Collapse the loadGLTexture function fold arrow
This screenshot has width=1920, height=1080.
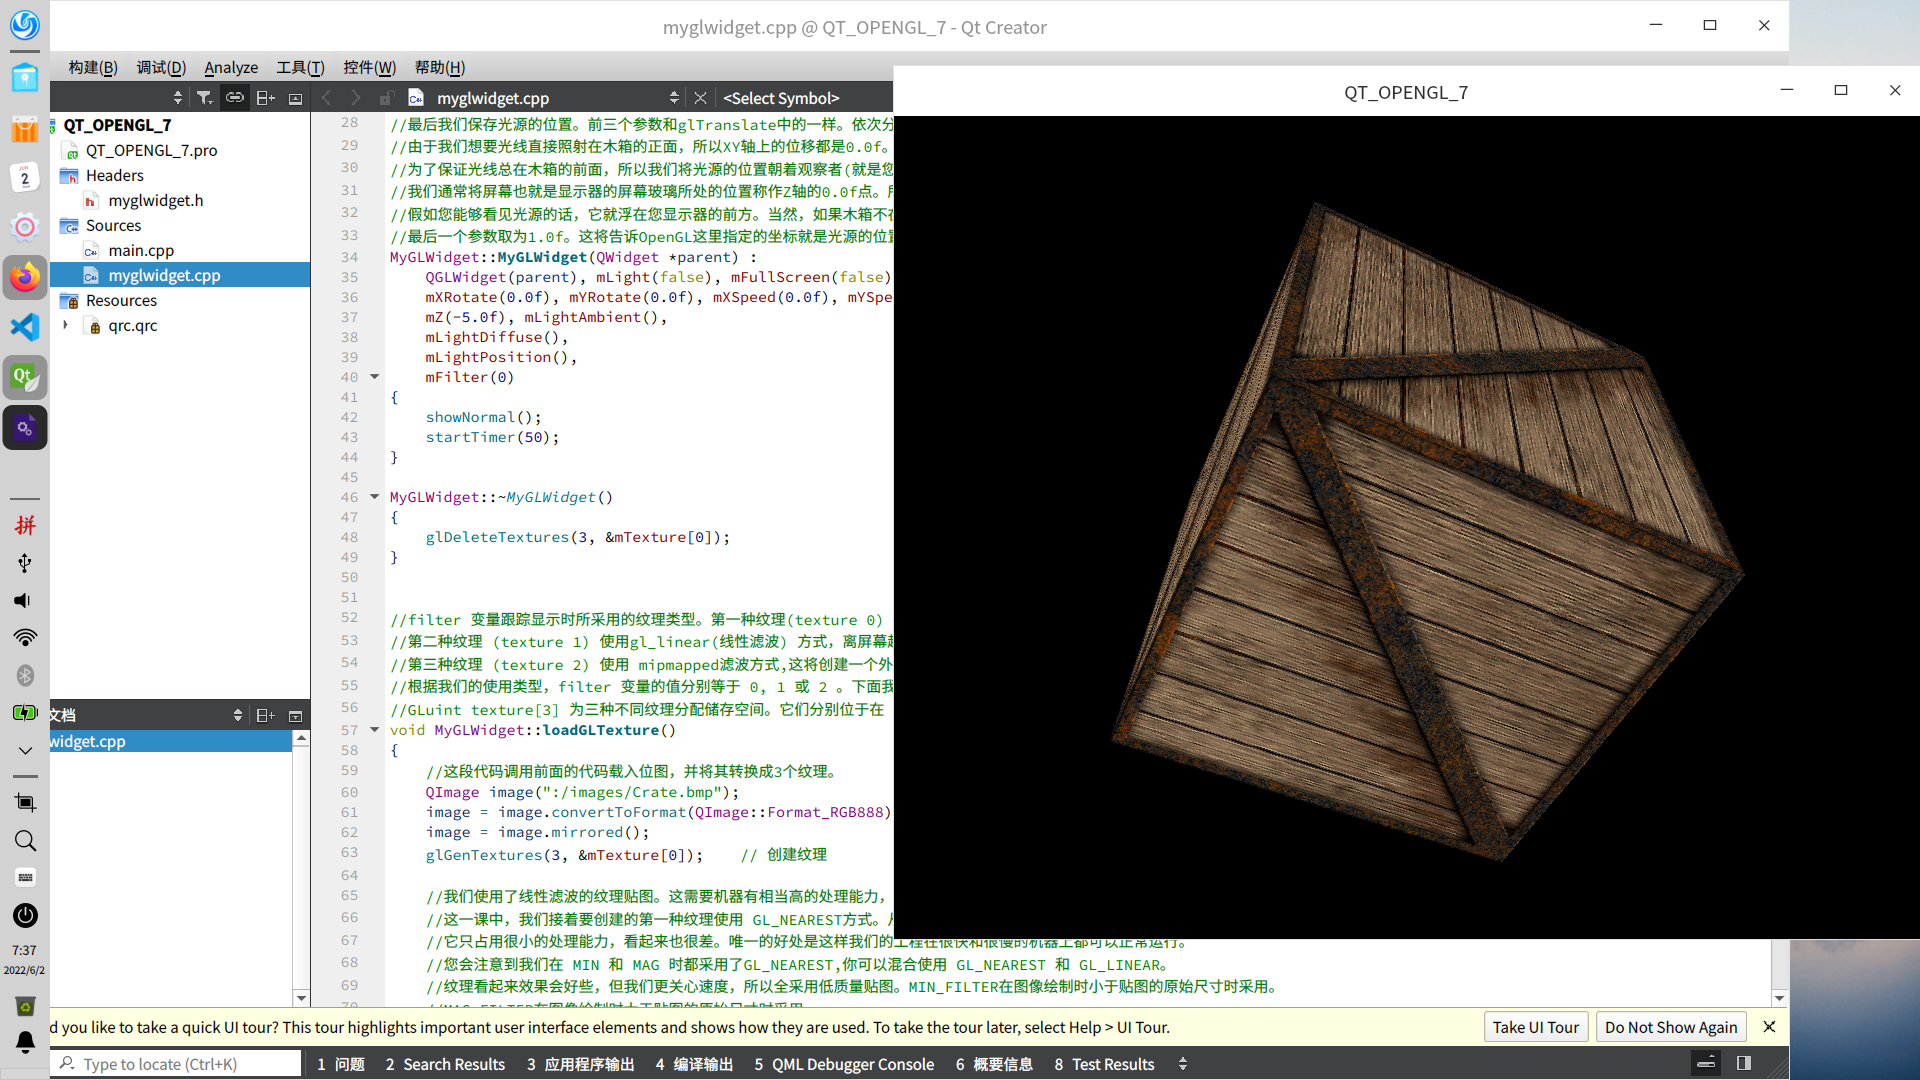pos(375,729)
